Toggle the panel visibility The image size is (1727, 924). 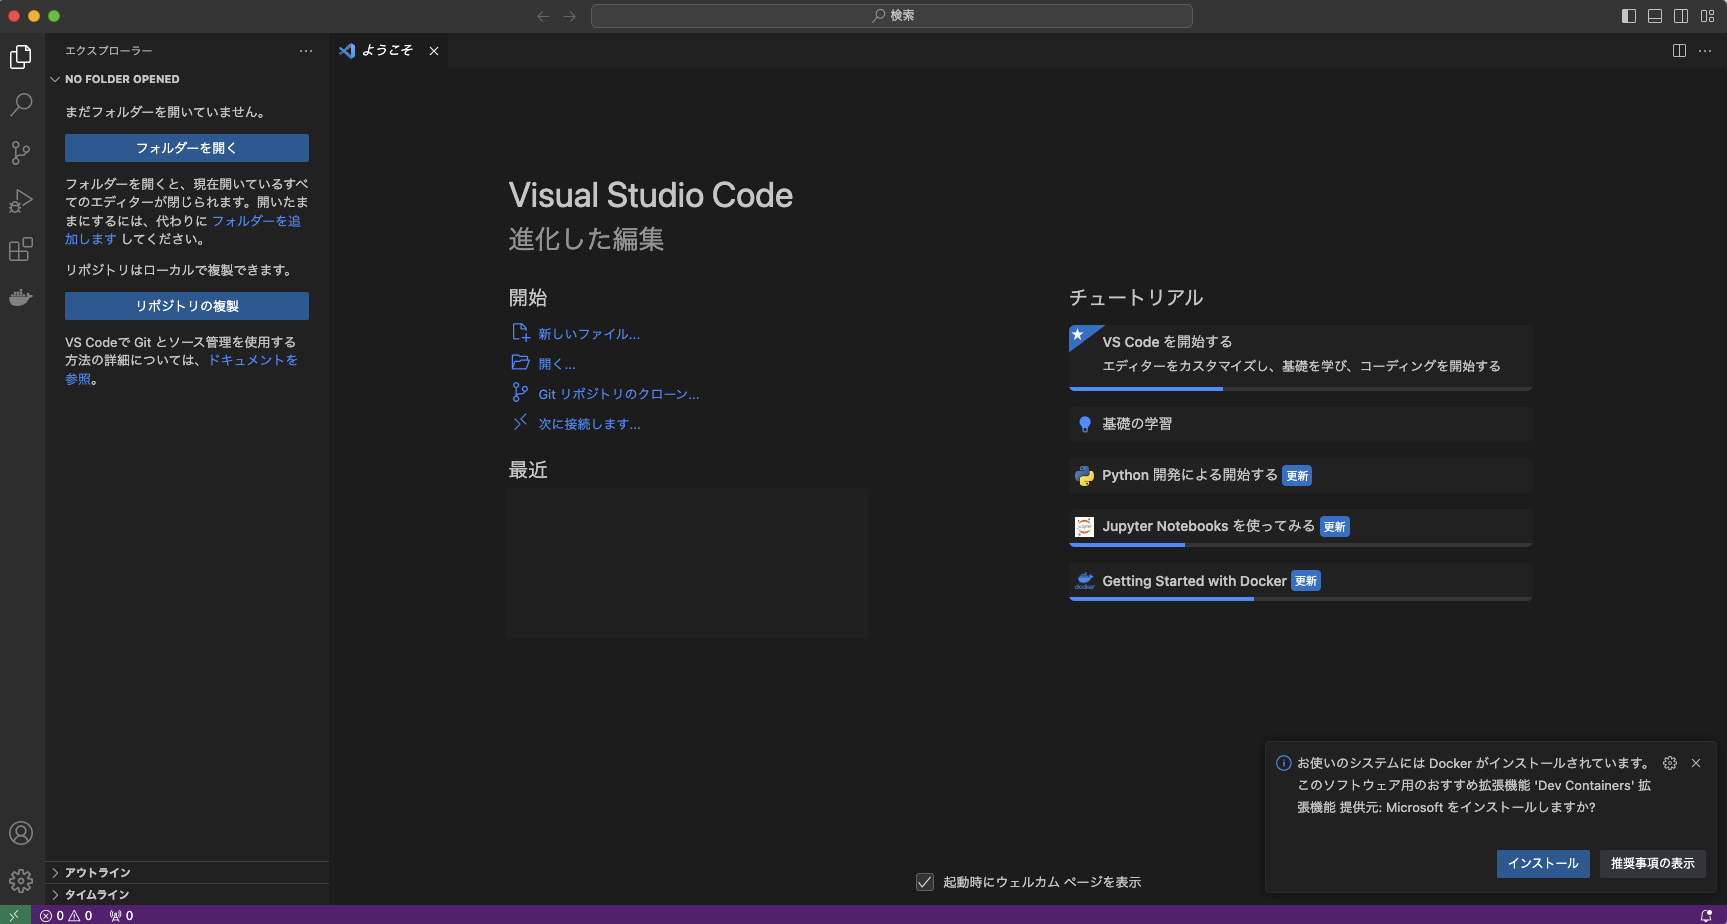tap(1655, 16)
